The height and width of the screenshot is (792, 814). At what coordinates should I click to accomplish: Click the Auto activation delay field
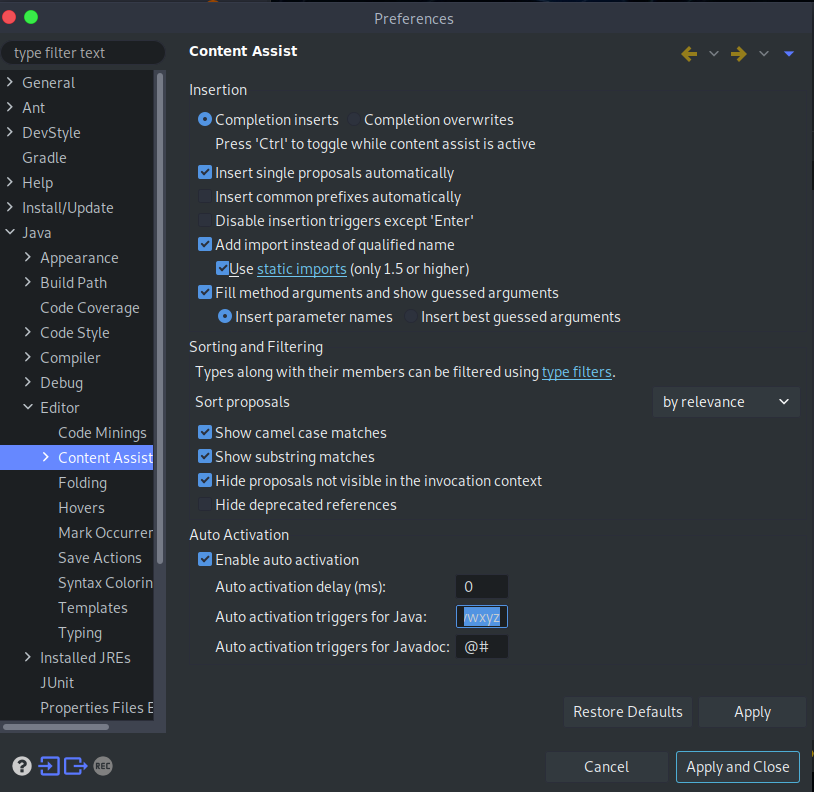pyautogui.click(x=481, y=587)
